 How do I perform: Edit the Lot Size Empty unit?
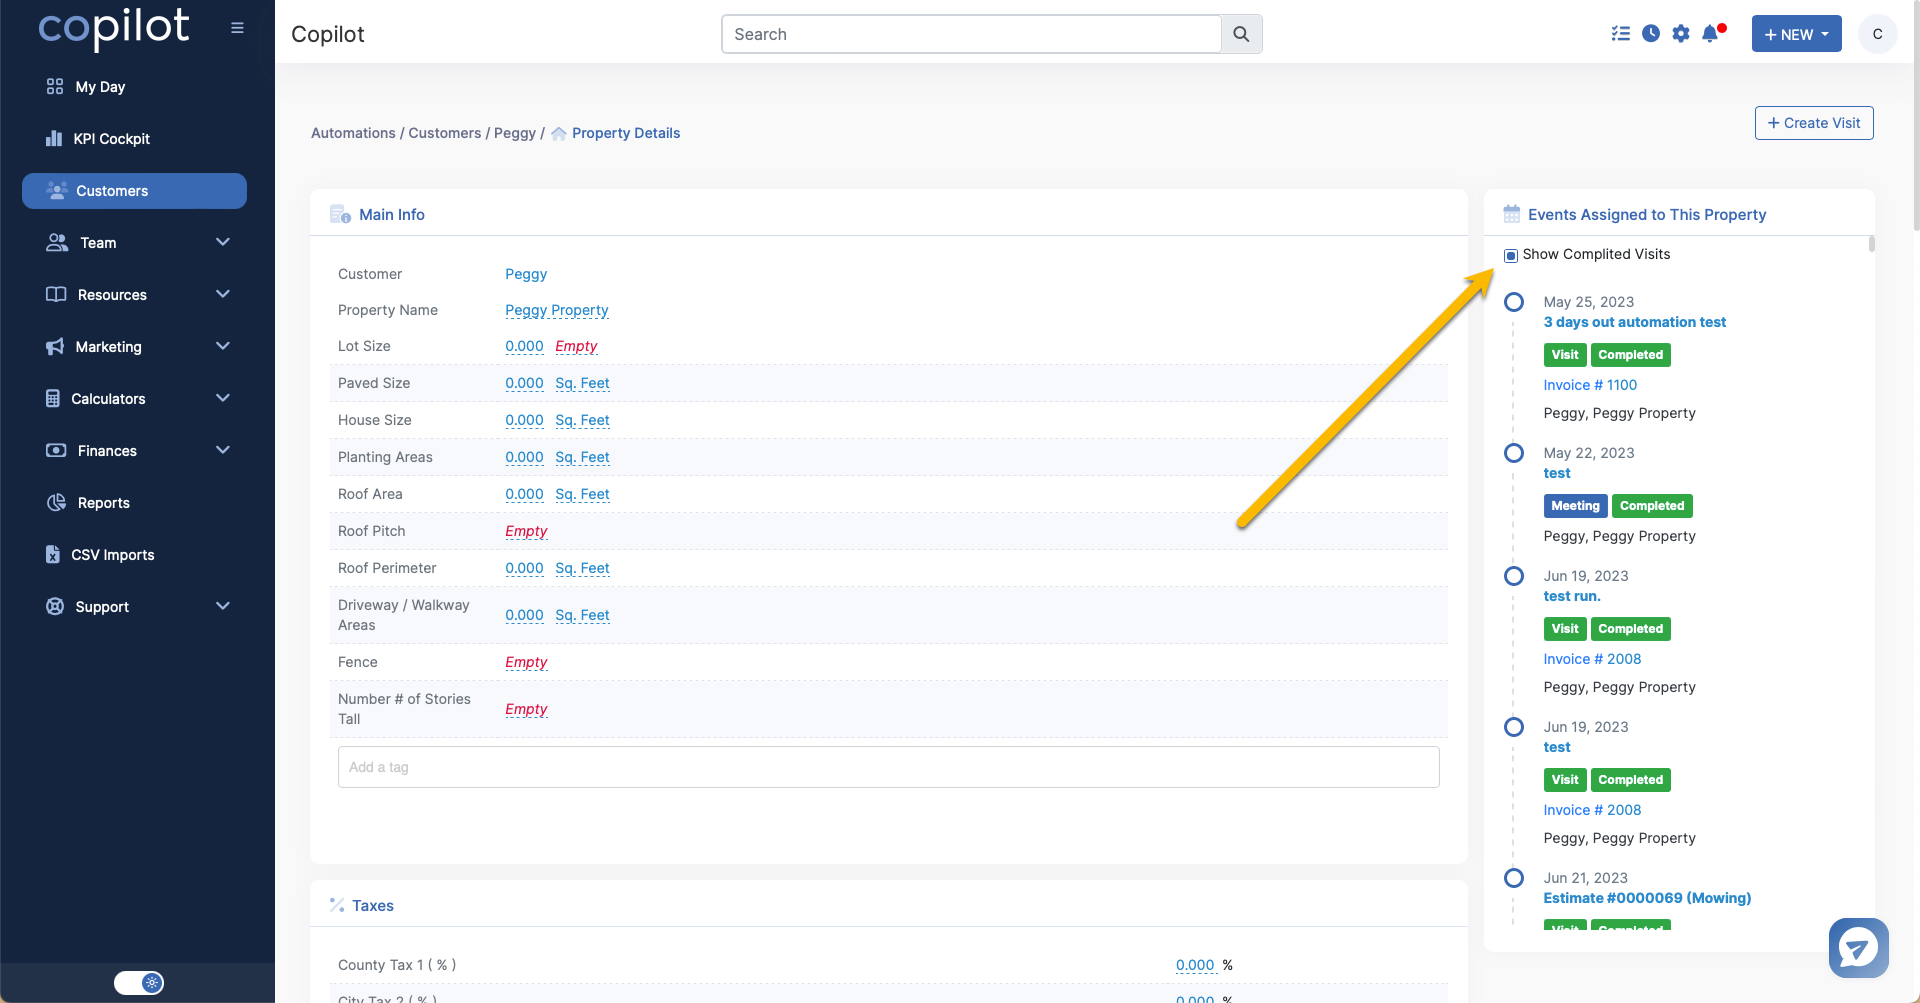[x=576, y=346]
